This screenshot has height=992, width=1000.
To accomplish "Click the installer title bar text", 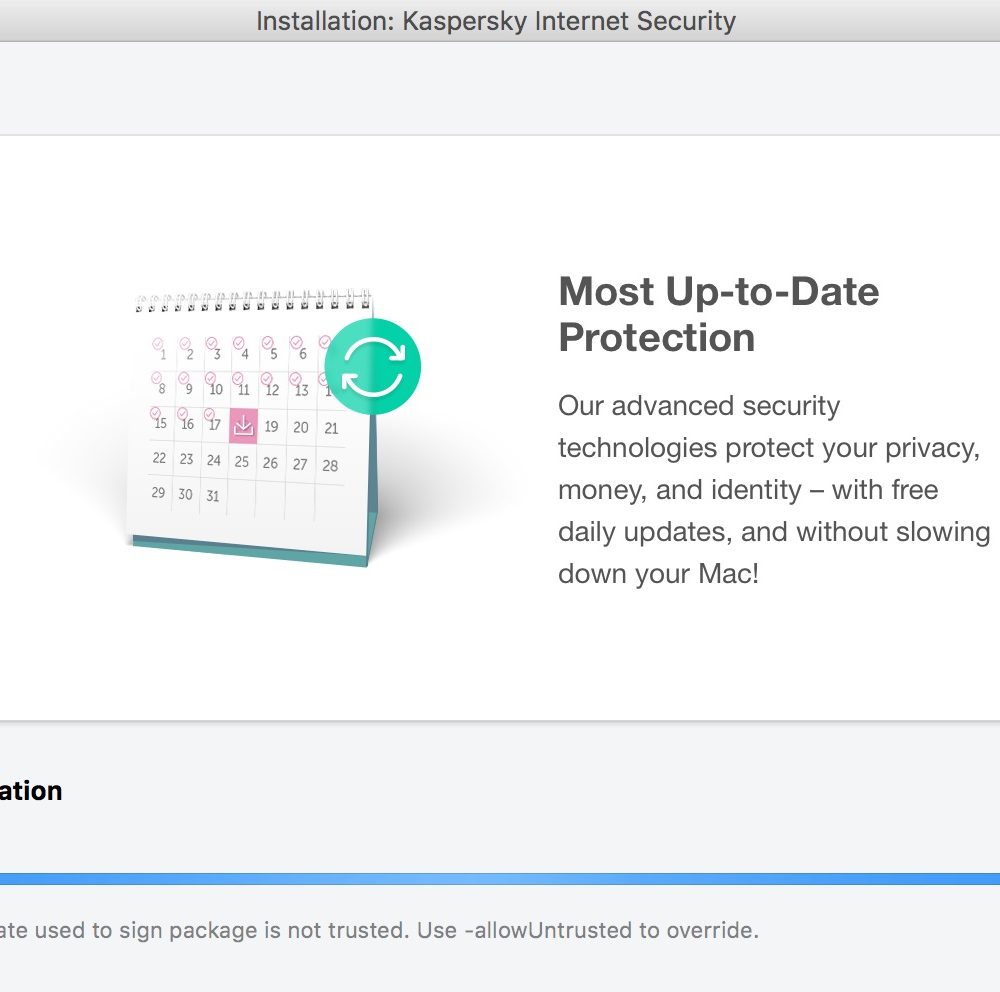I will coord(497,20).
